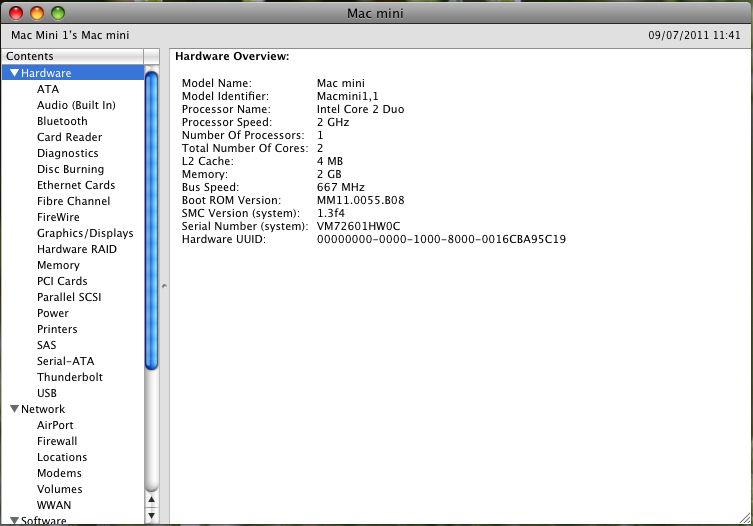Image resolution: width=753 pixels, height=526 pixels.
Task: Select Power in the Hardware list
Action: 53,313
